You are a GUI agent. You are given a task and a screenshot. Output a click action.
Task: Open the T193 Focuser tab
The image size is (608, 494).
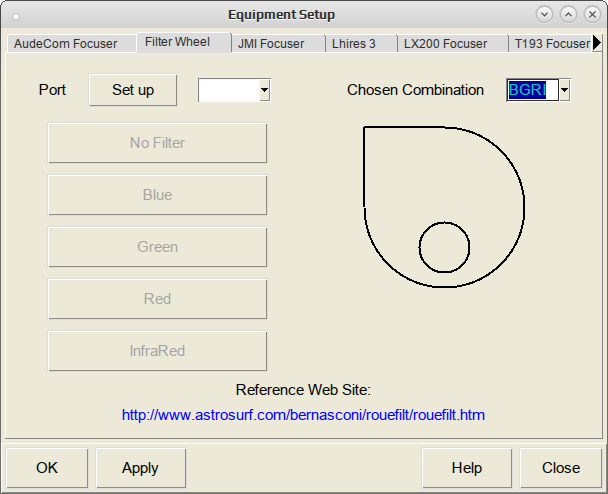tap(551, 43)
